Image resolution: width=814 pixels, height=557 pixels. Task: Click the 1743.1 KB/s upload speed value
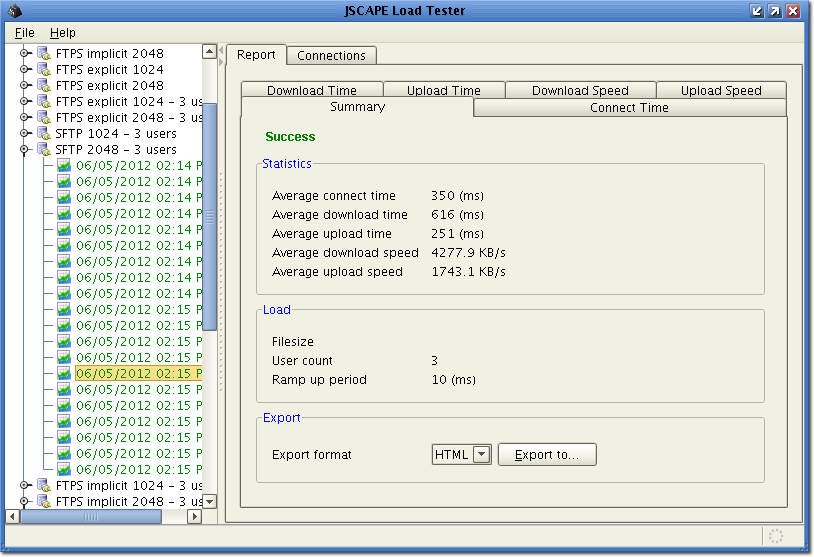pos(468,272)
